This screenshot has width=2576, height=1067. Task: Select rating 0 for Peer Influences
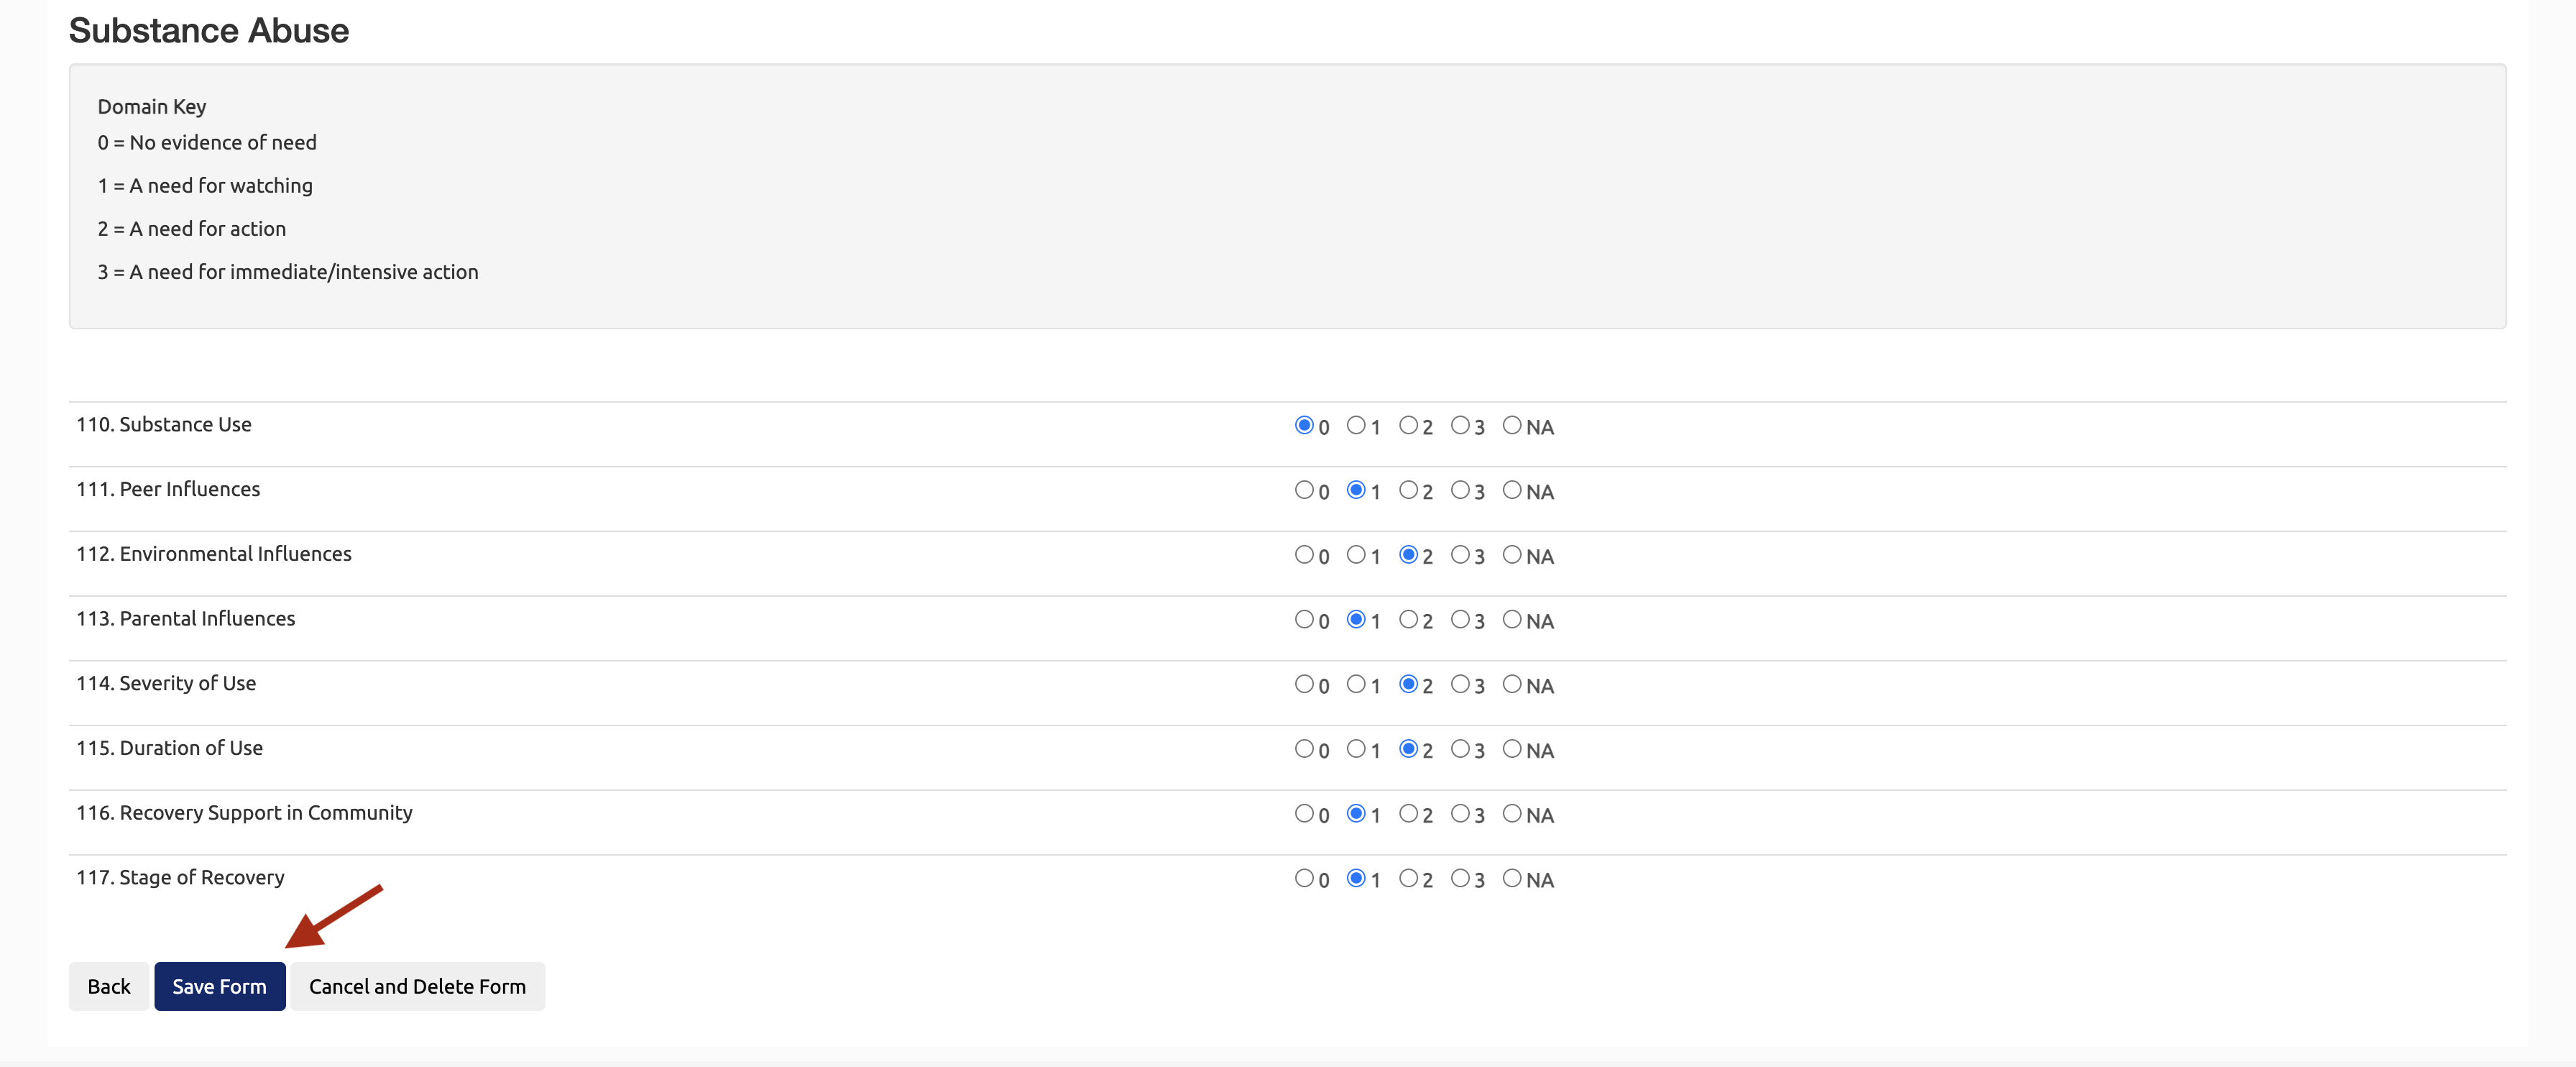click(x=1304, y=490)
